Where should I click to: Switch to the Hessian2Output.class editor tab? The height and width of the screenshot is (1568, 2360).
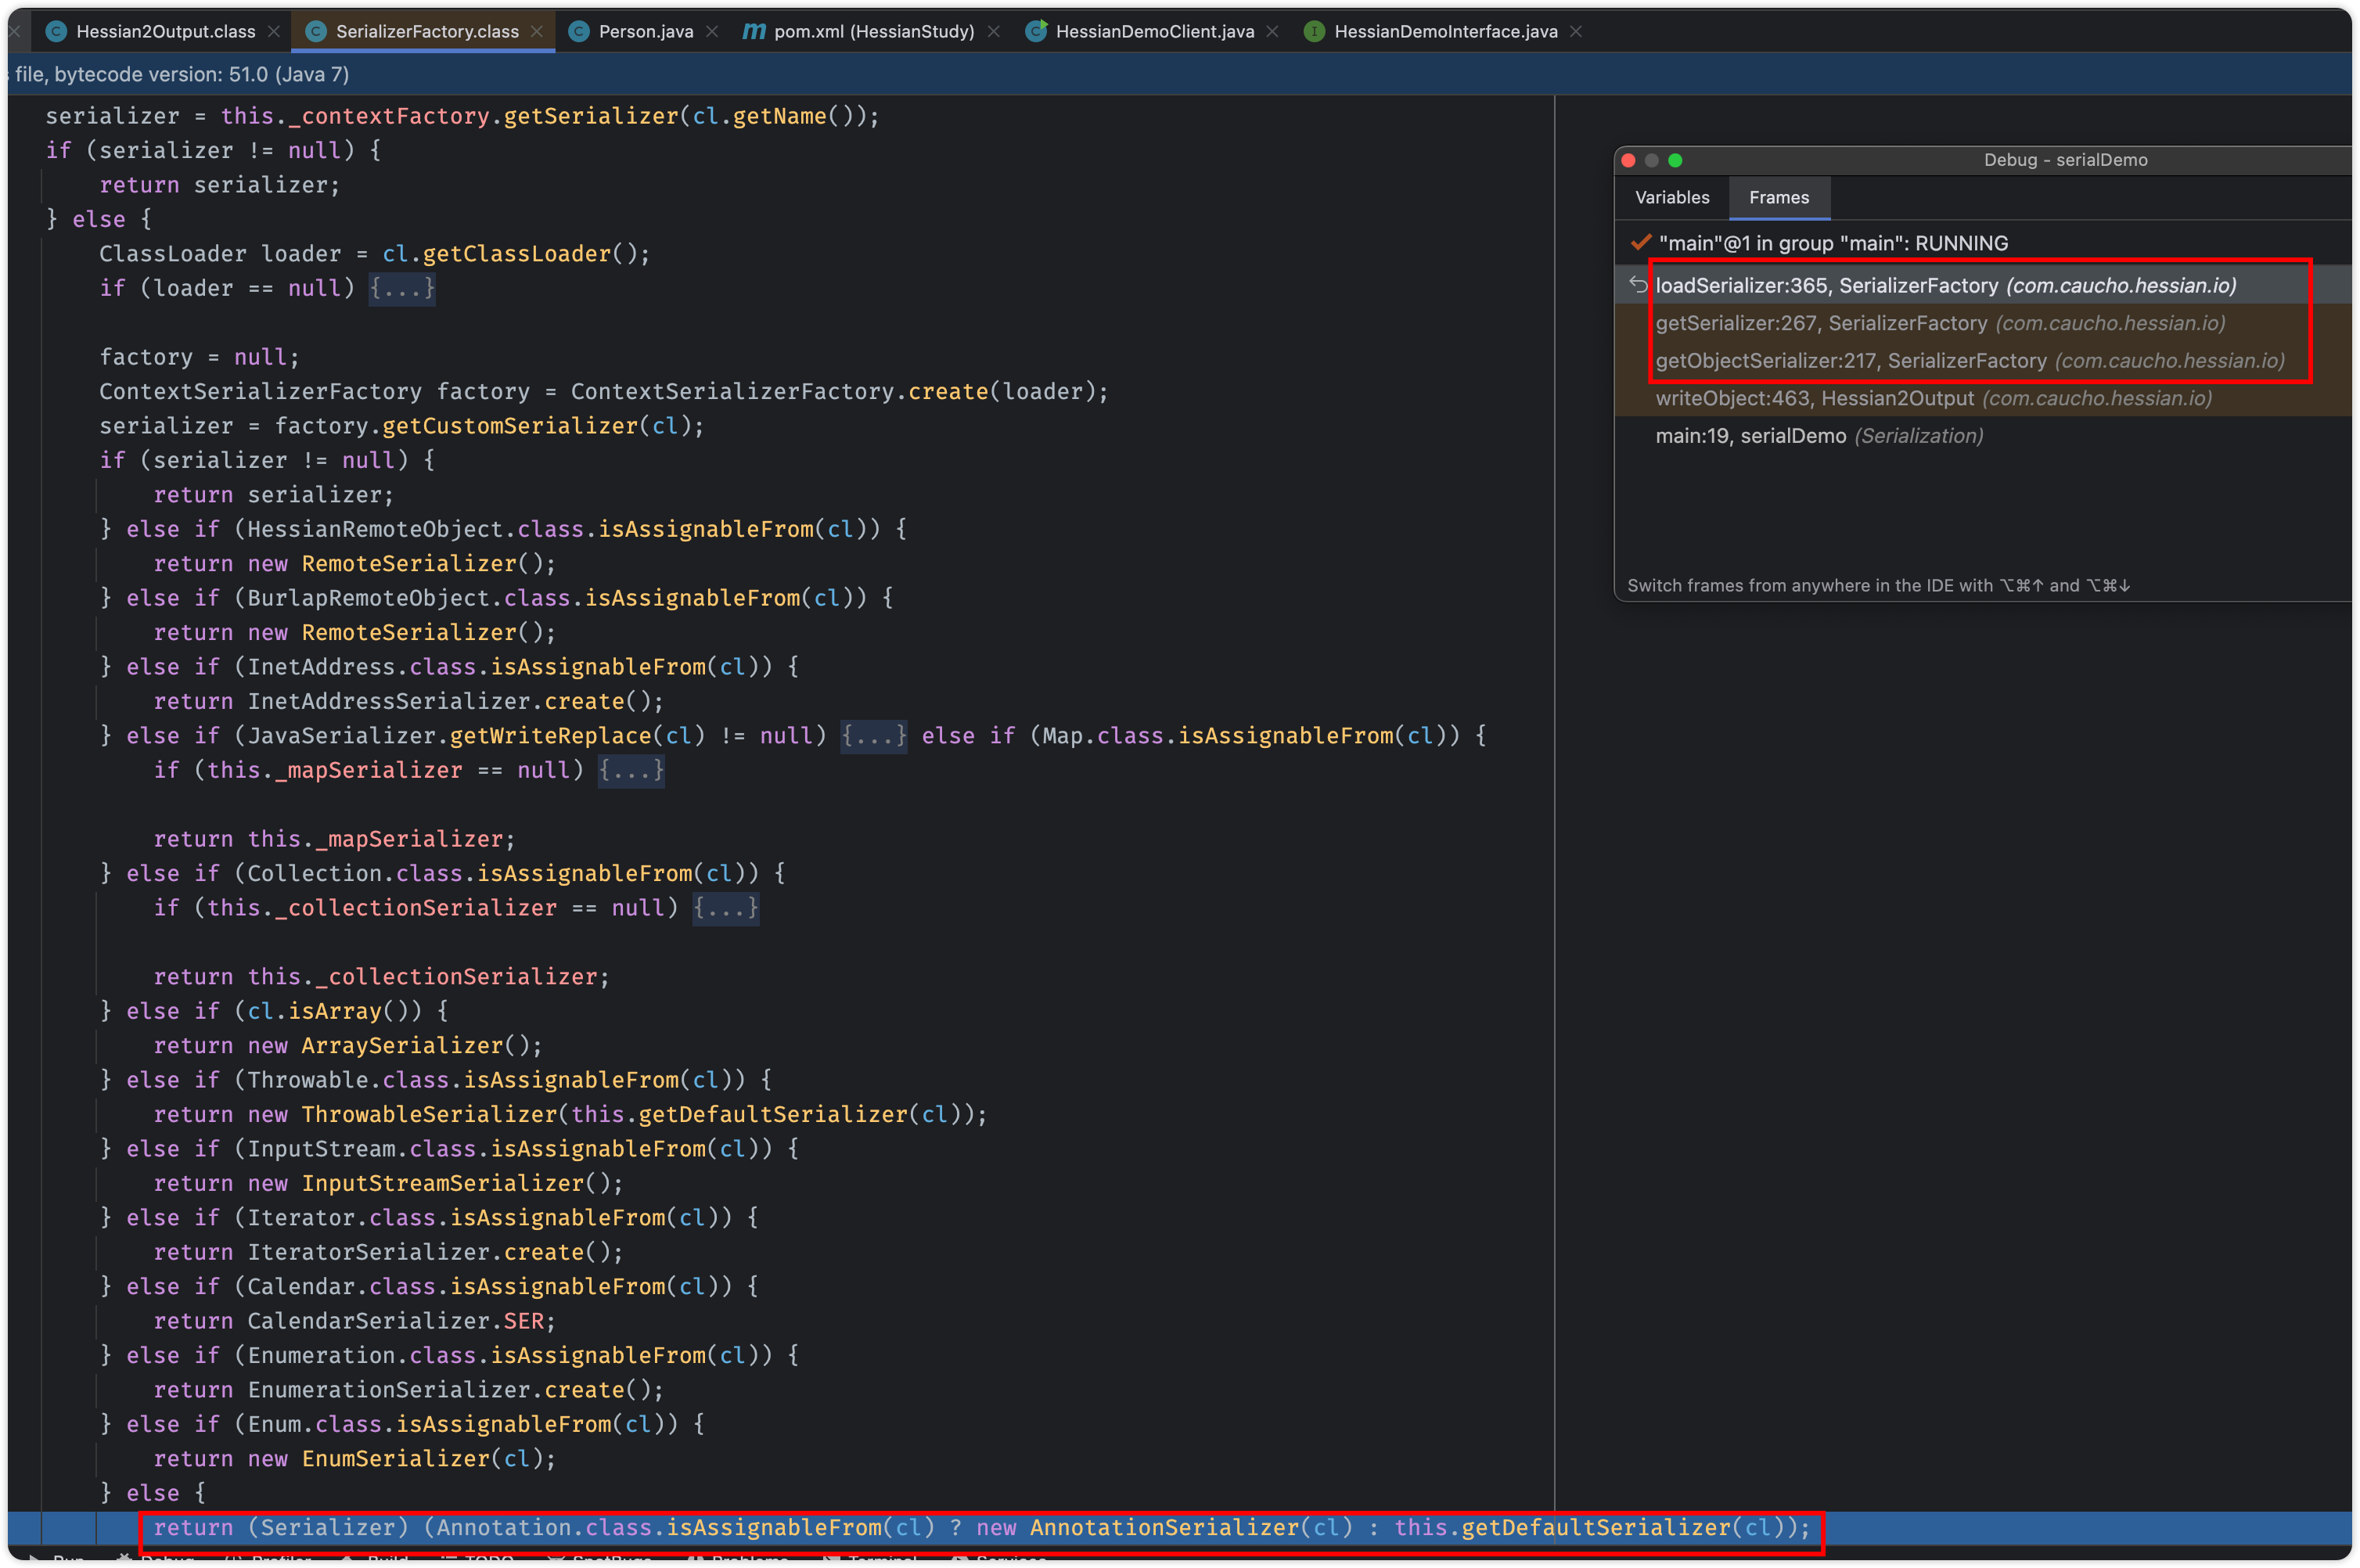[x=165, y=31]
